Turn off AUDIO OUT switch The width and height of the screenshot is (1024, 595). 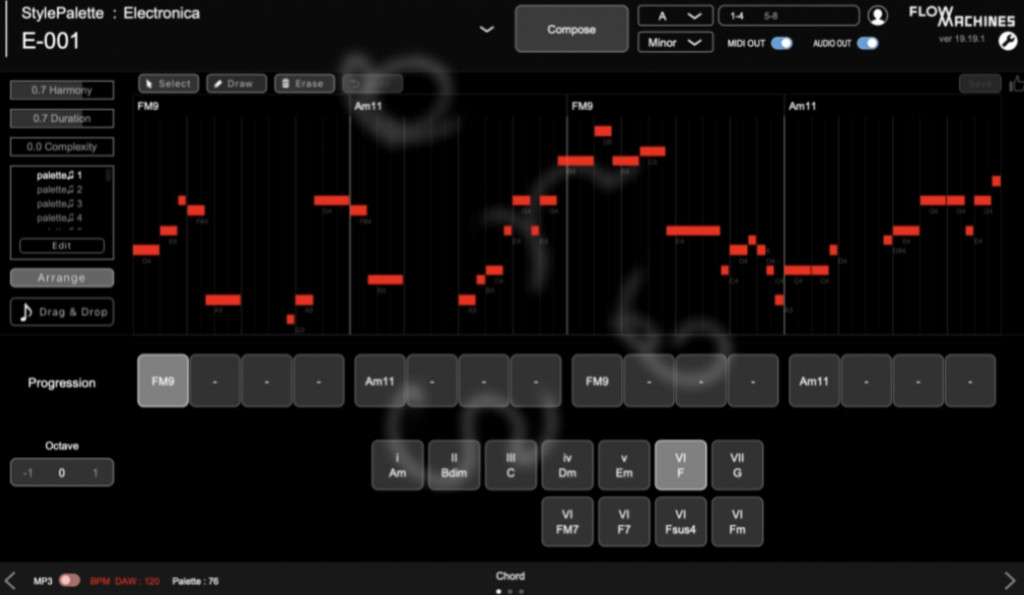(867, 43)
